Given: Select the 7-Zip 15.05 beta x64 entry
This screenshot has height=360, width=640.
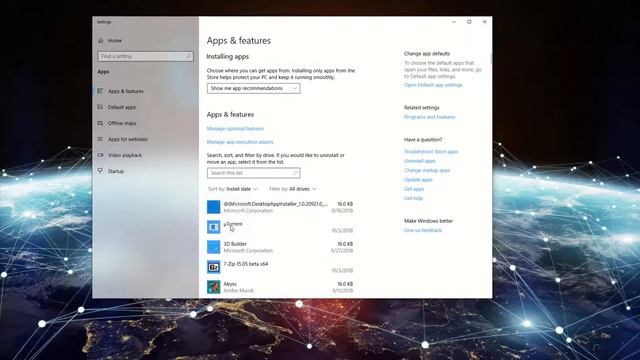Looking at the screenshot, I should coord(246,264).
